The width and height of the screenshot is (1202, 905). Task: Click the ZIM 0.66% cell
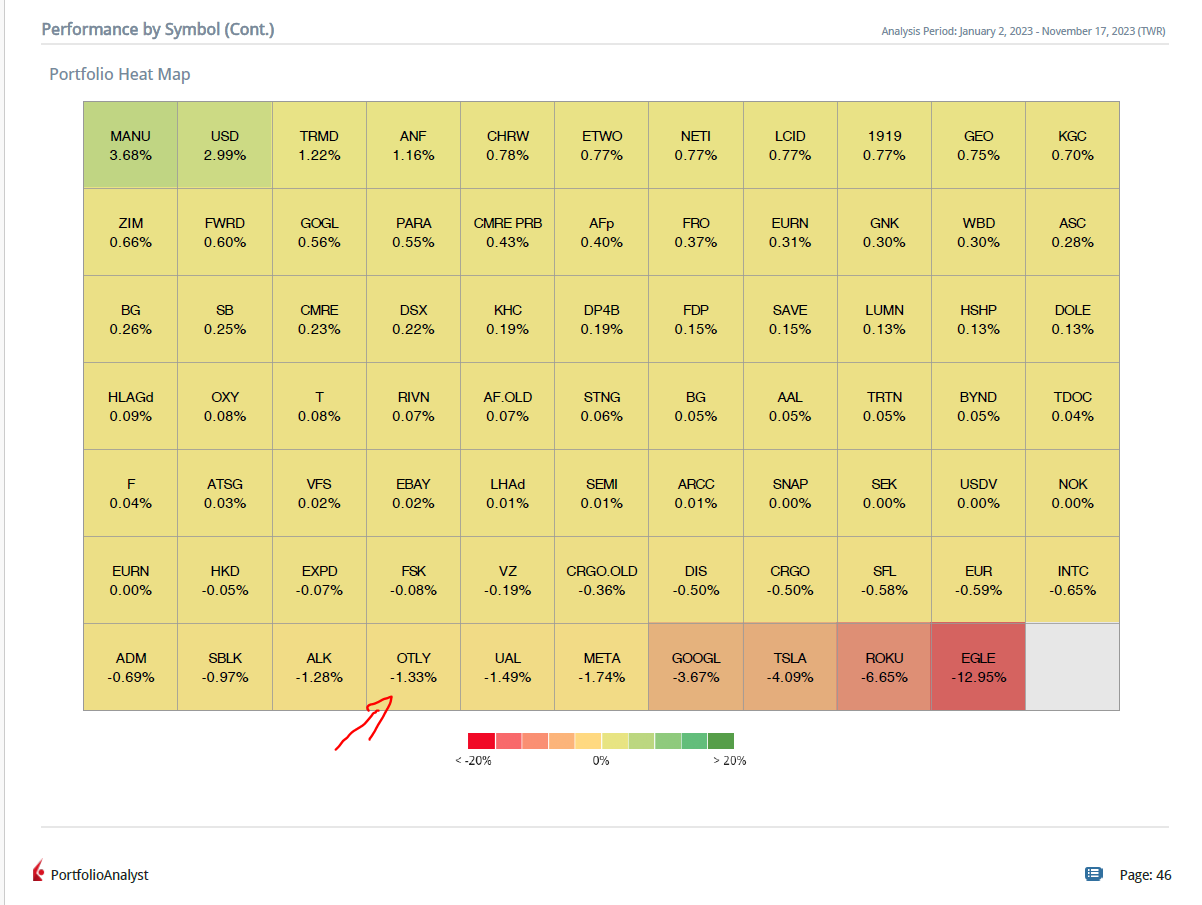[130, 232]
